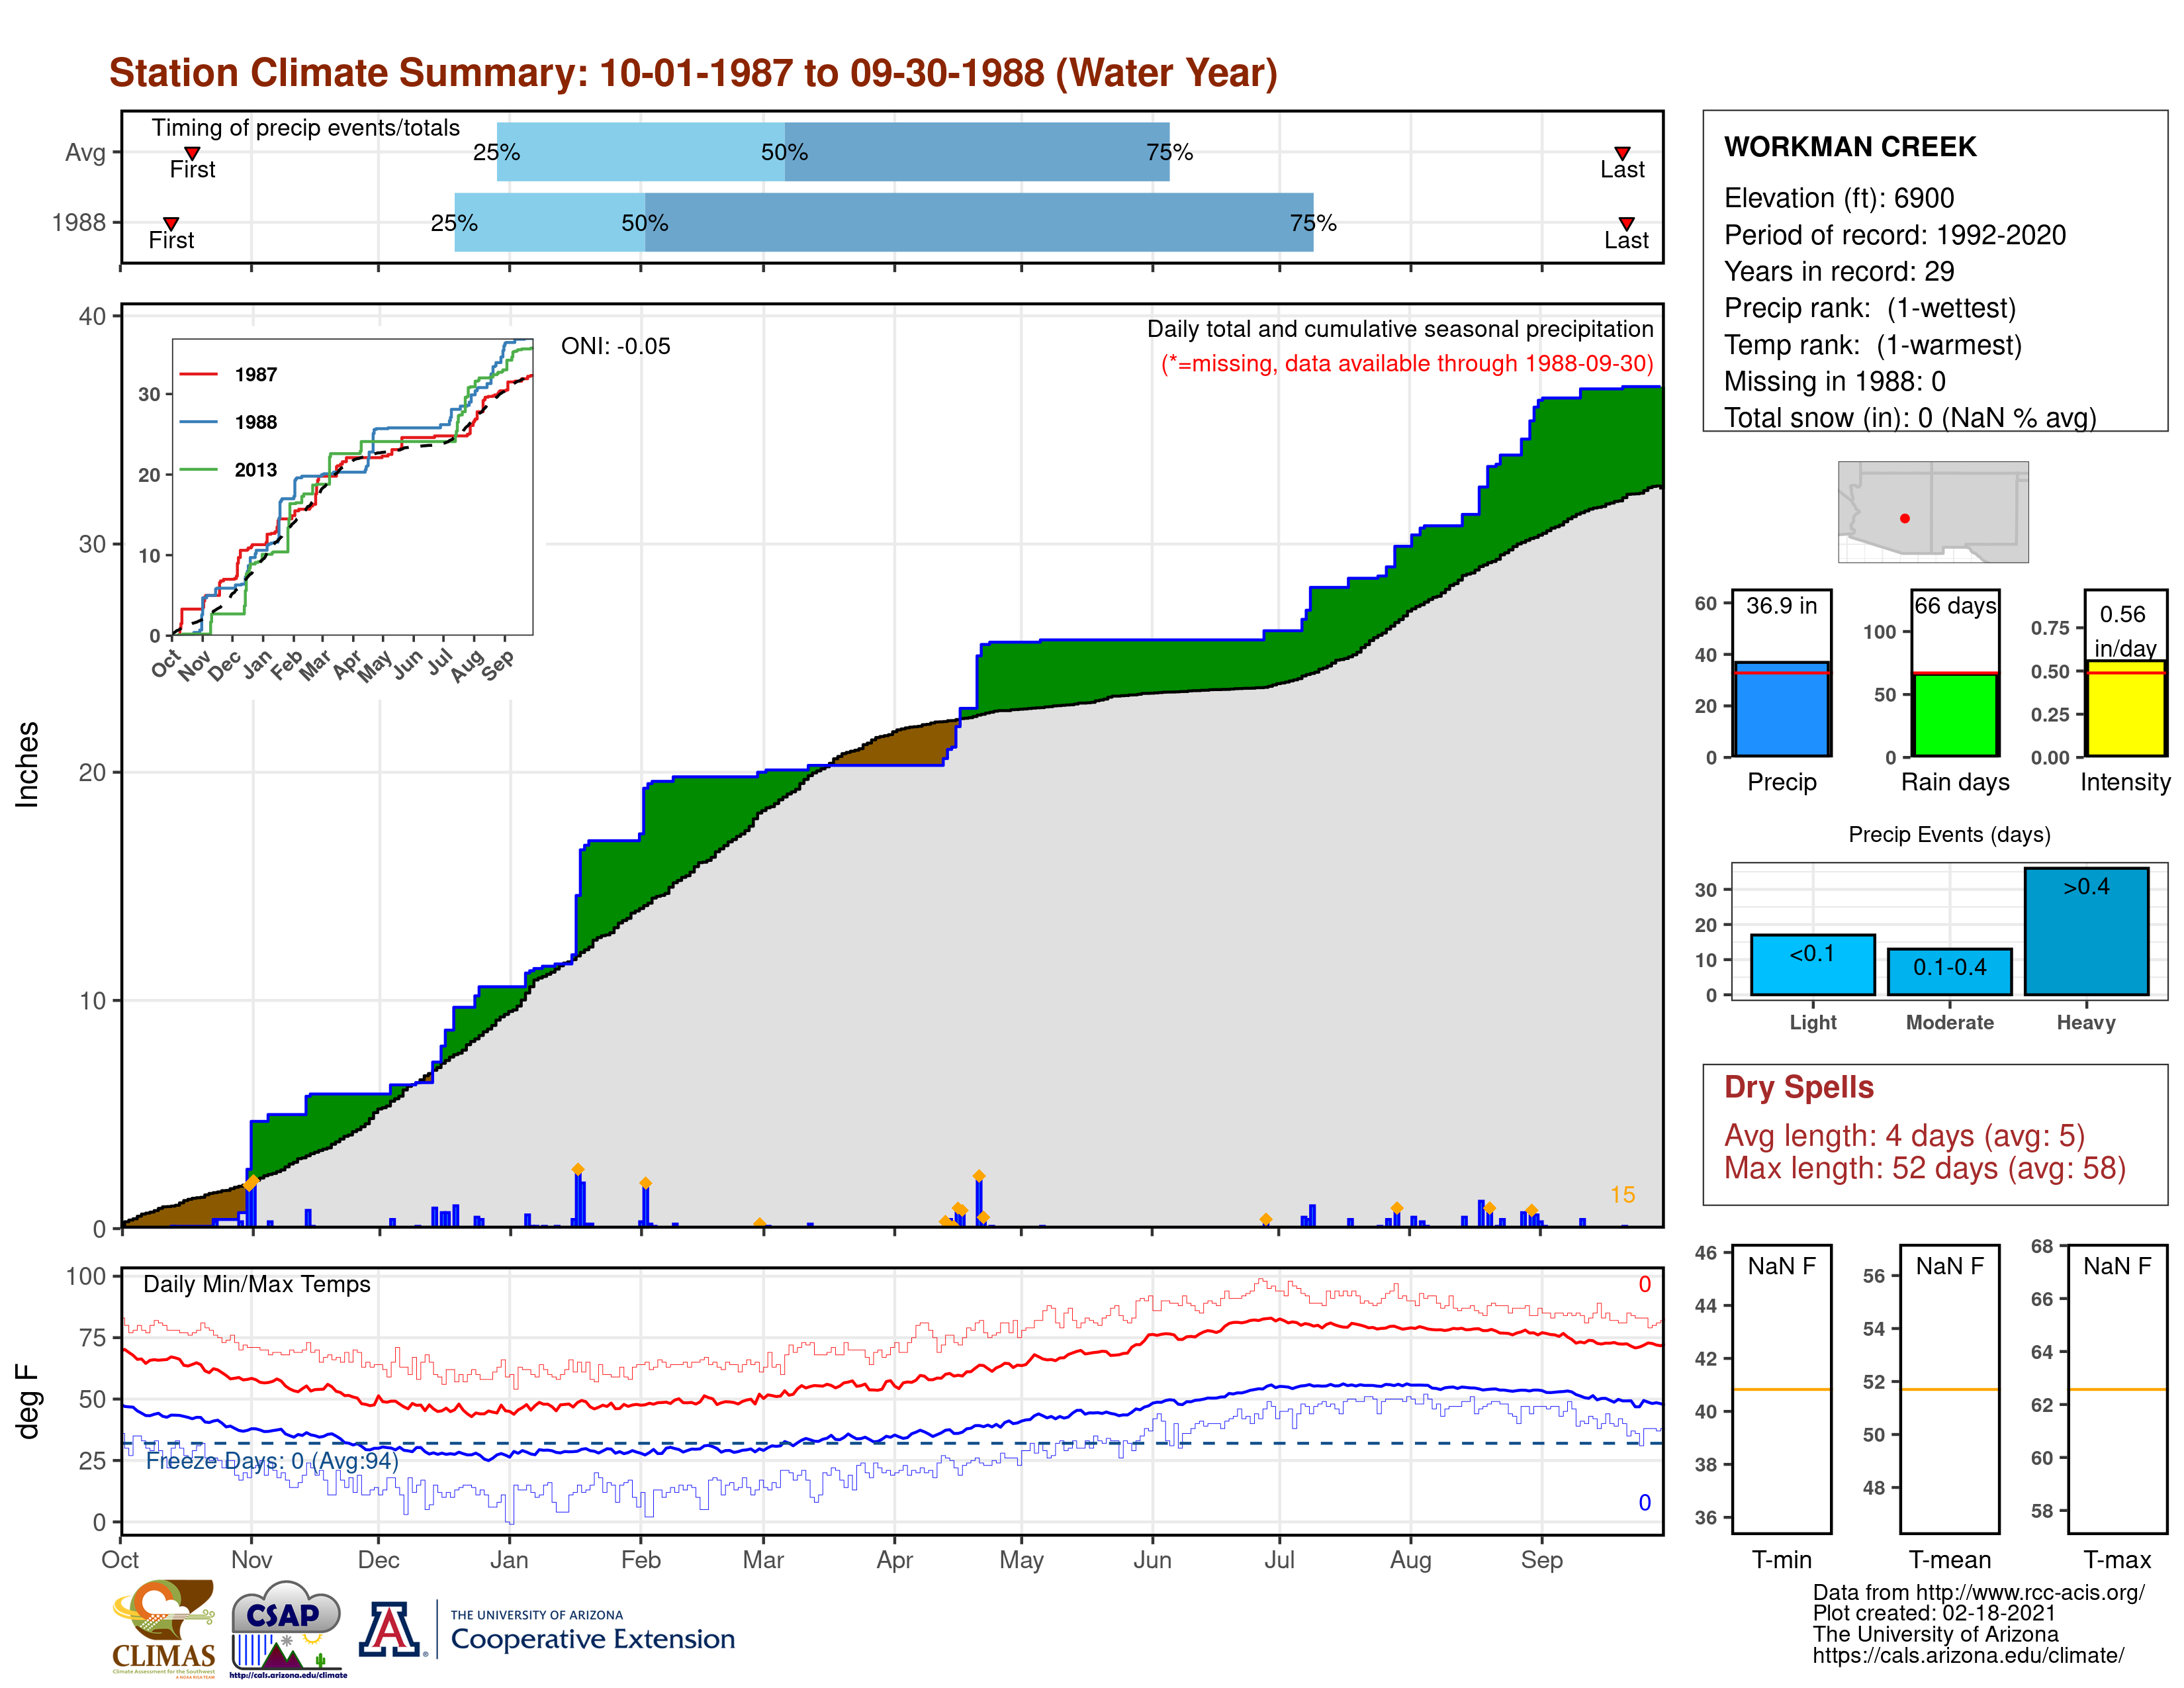This screenshot has width=2184, height=1688.
Task: Click the 'Precip rank: (1-wettest)' text
Action: (x=1870, y=308)
